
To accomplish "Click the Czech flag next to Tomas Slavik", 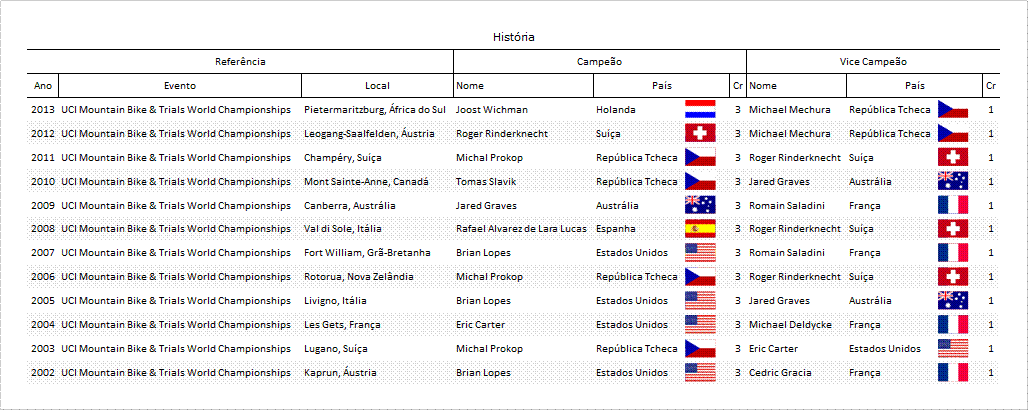I will [700, 181].
